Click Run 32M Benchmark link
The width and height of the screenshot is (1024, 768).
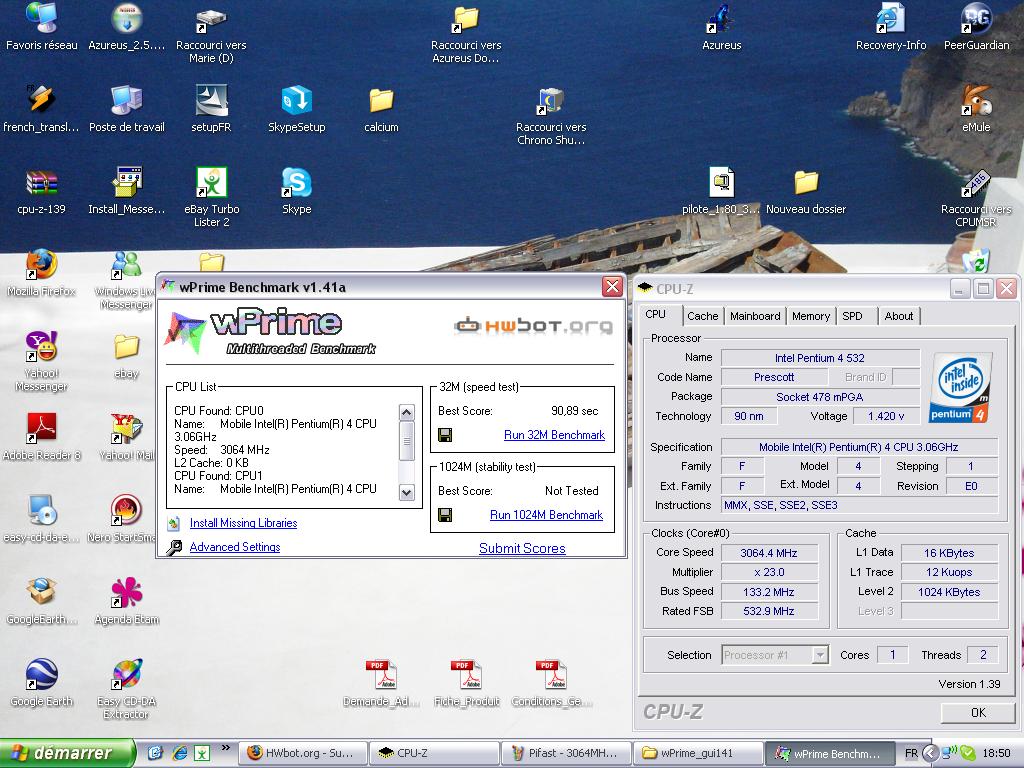(554, 435)
